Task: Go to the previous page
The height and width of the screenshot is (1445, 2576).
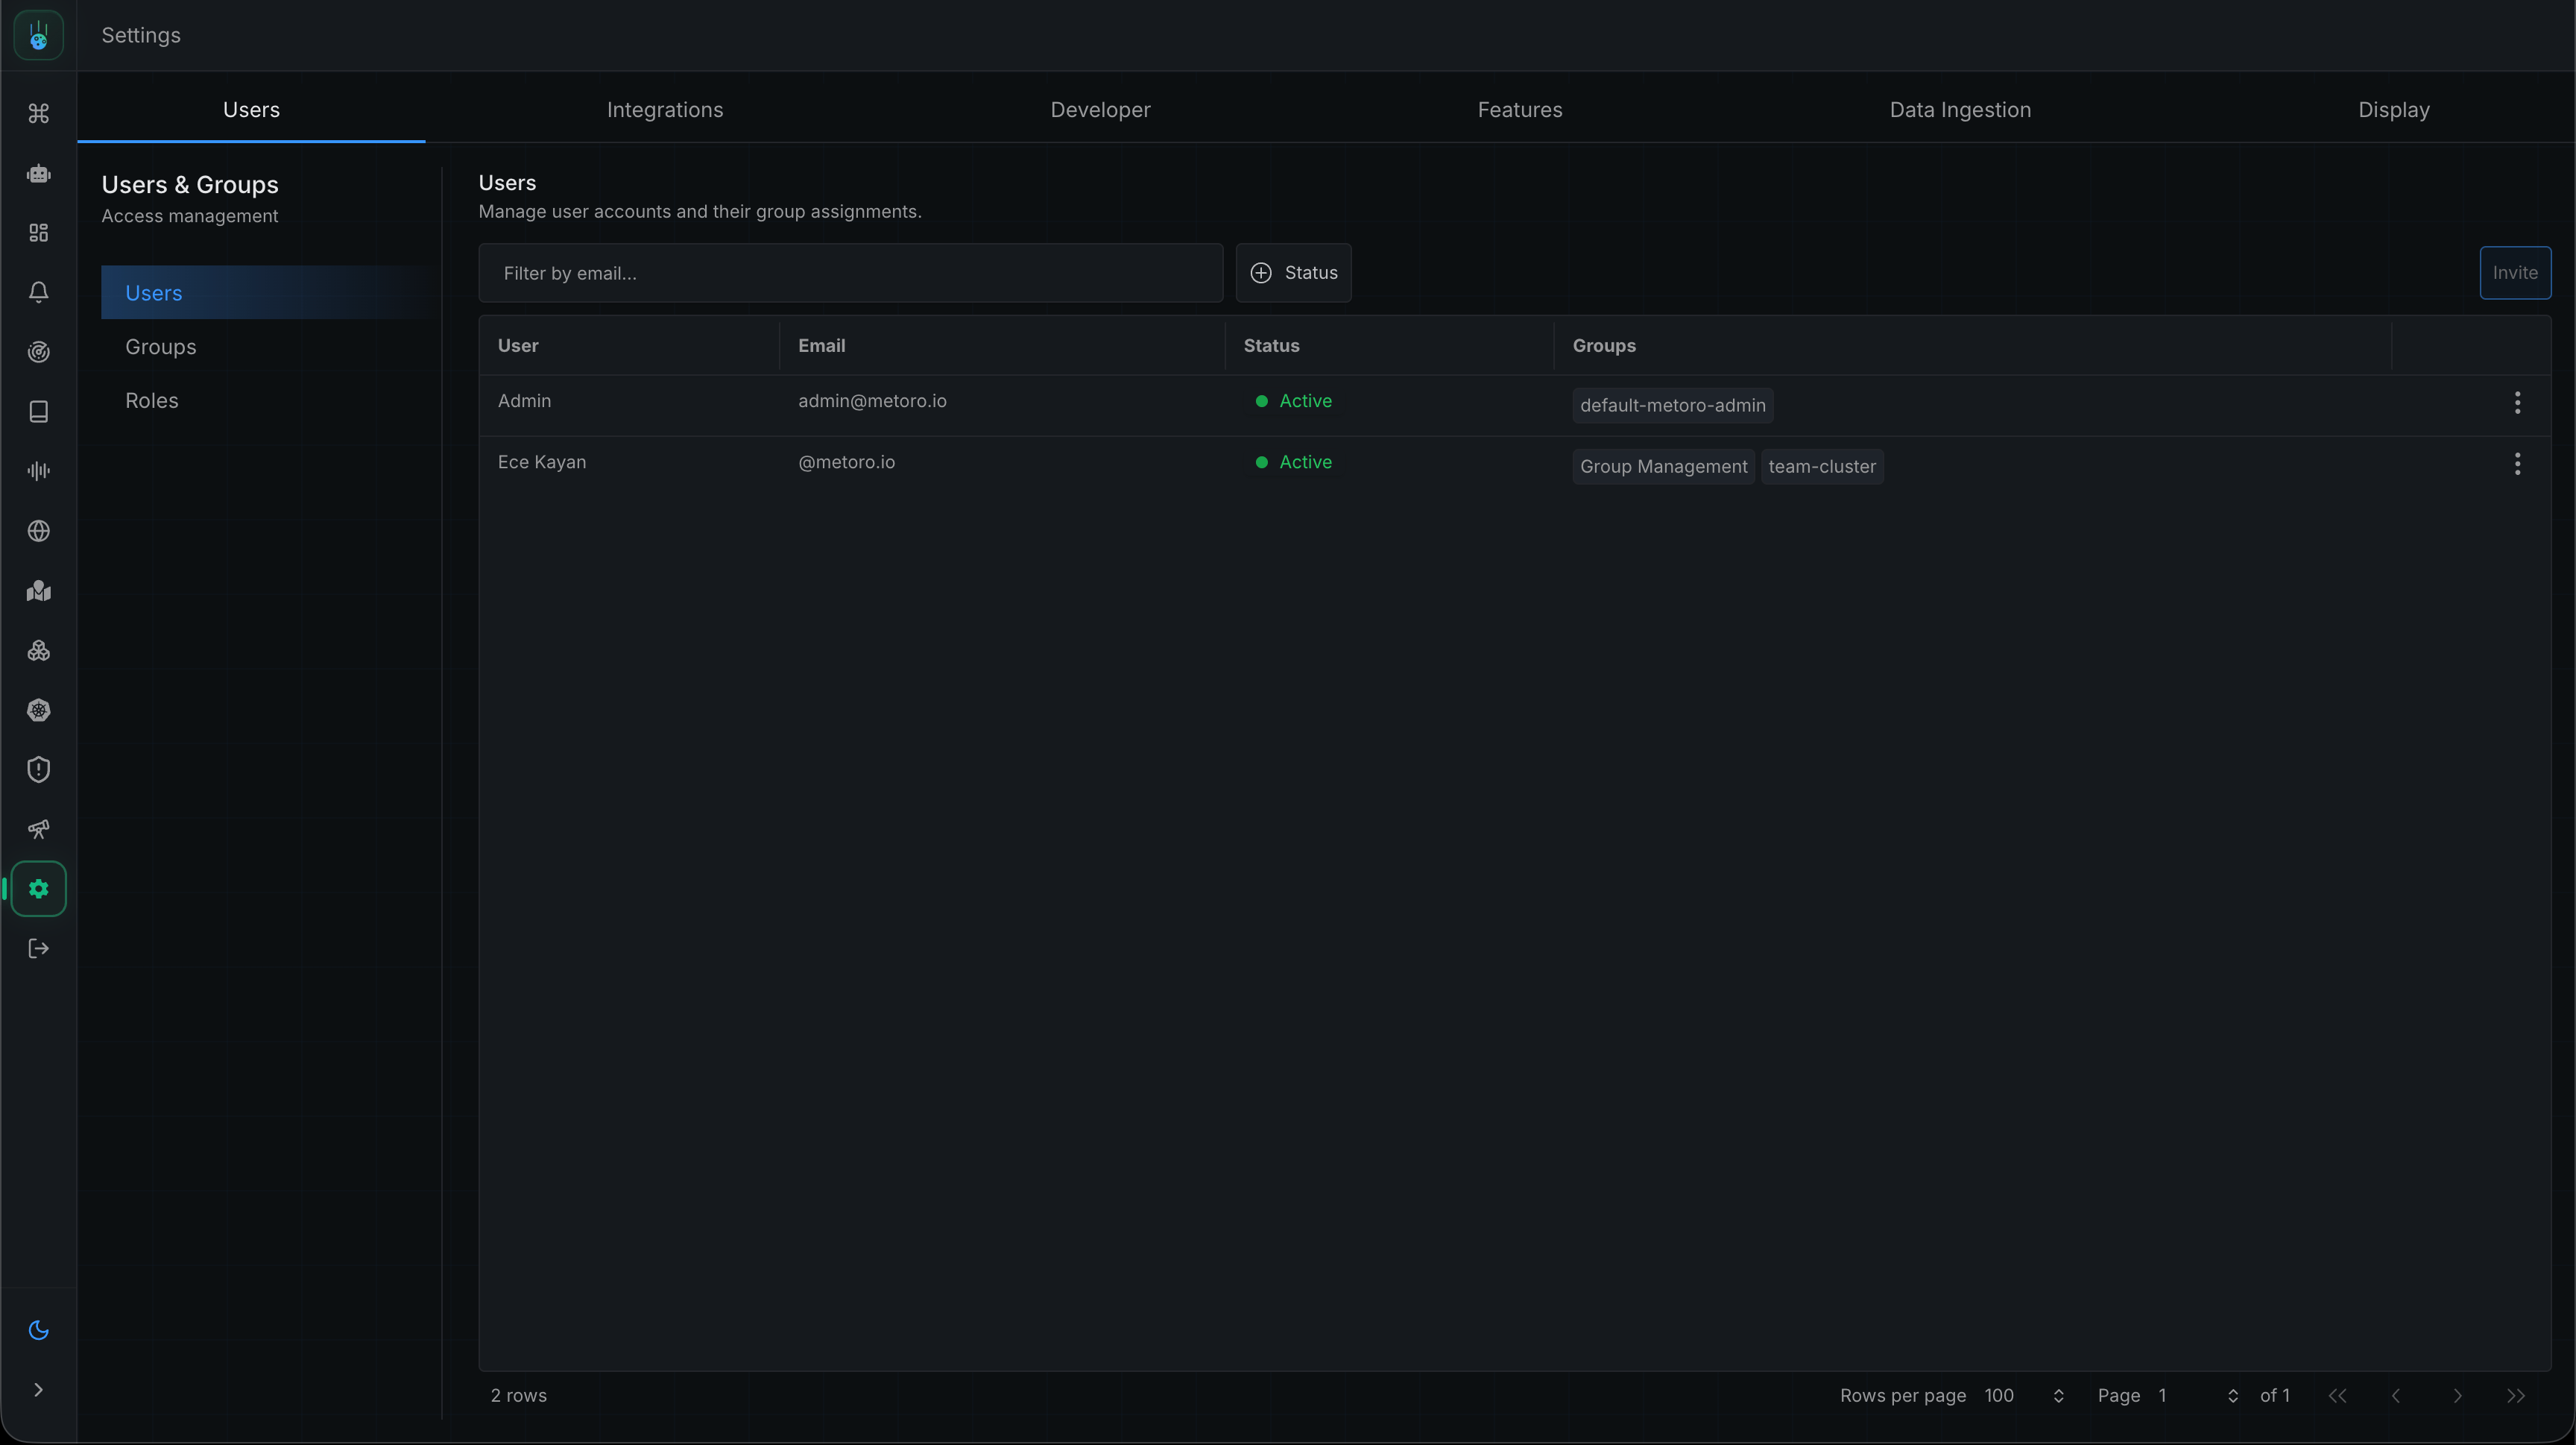Action: (x=2395, y=1395)
